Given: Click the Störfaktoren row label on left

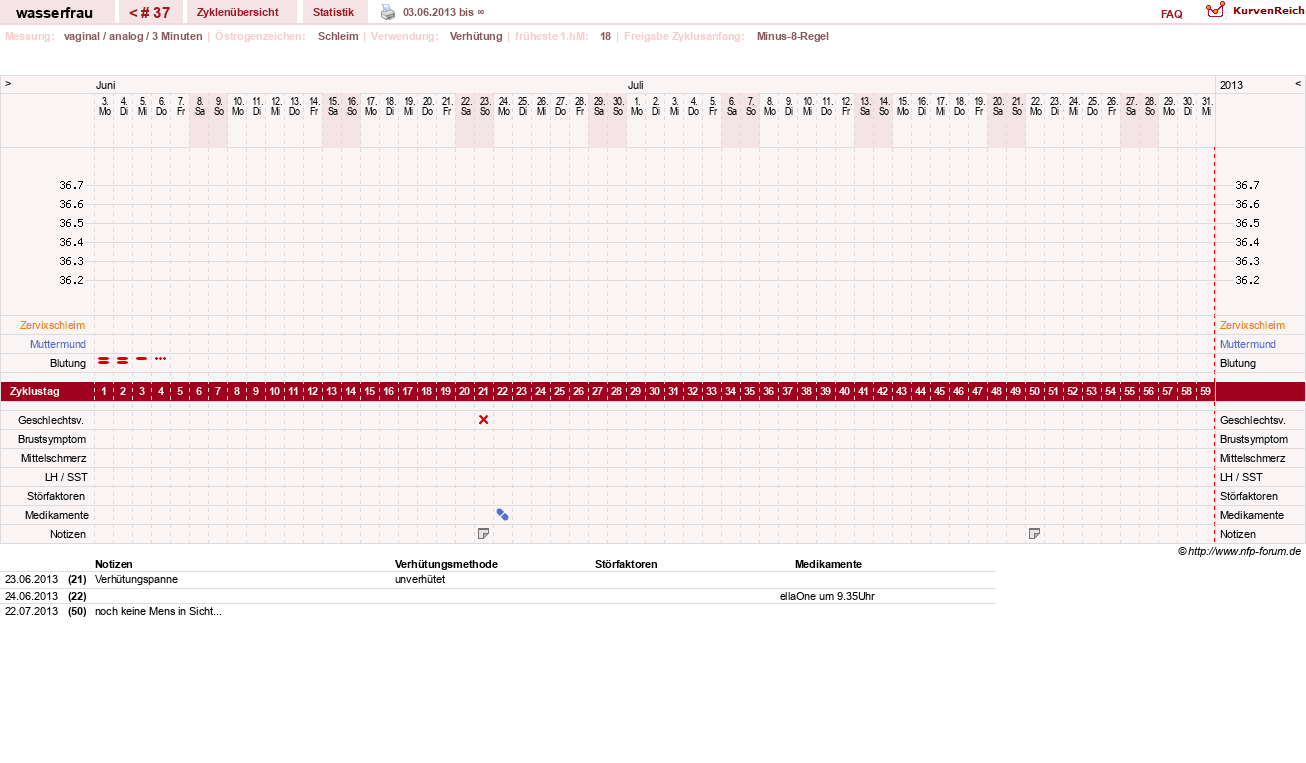Looking at the screenshot, I should pos(56,496).
